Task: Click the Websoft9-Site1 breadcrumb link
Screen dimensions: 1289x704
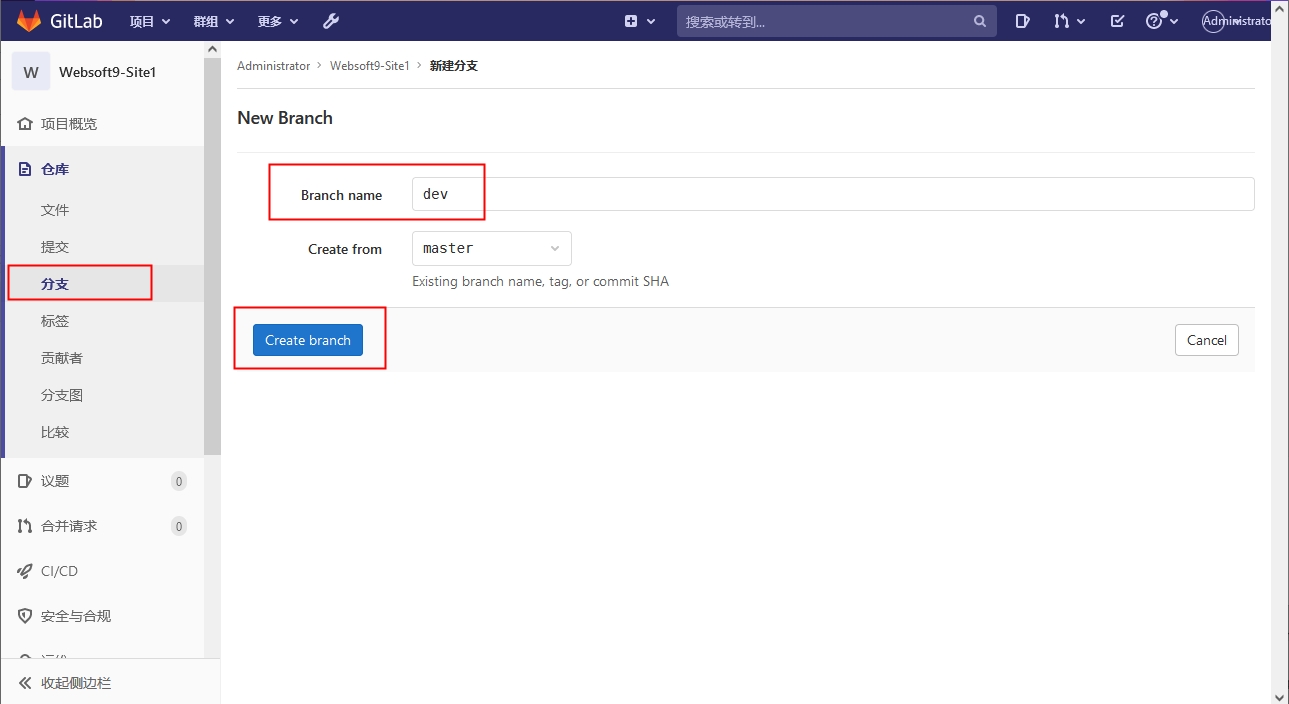Action: pos(370,66)
